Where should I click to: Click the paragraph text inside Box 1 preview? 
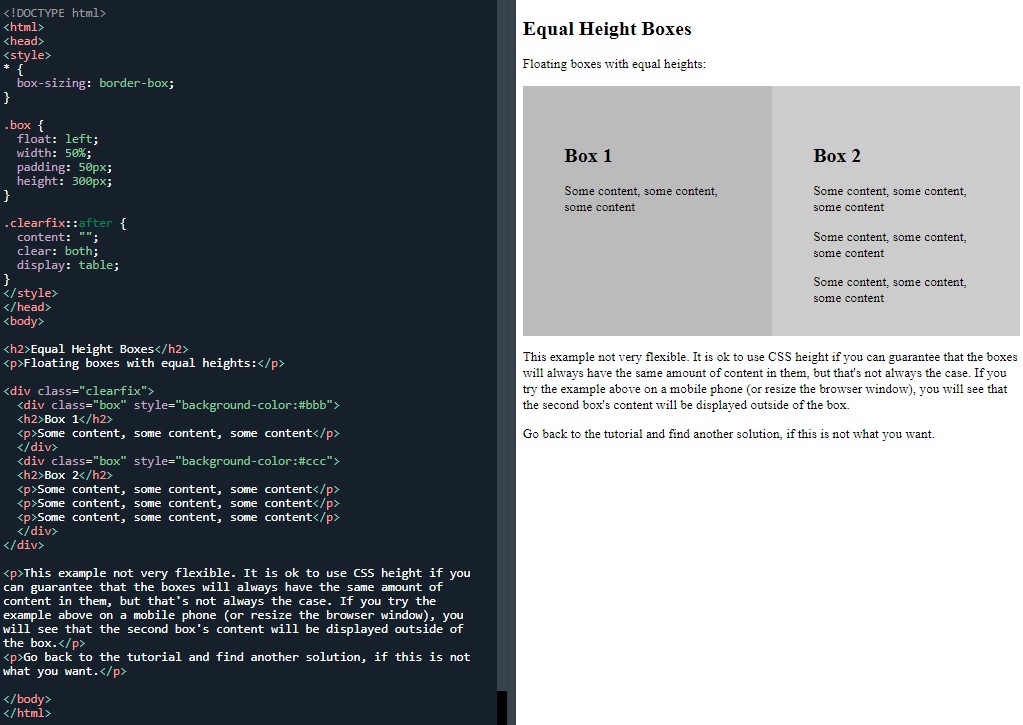point(640,199)
